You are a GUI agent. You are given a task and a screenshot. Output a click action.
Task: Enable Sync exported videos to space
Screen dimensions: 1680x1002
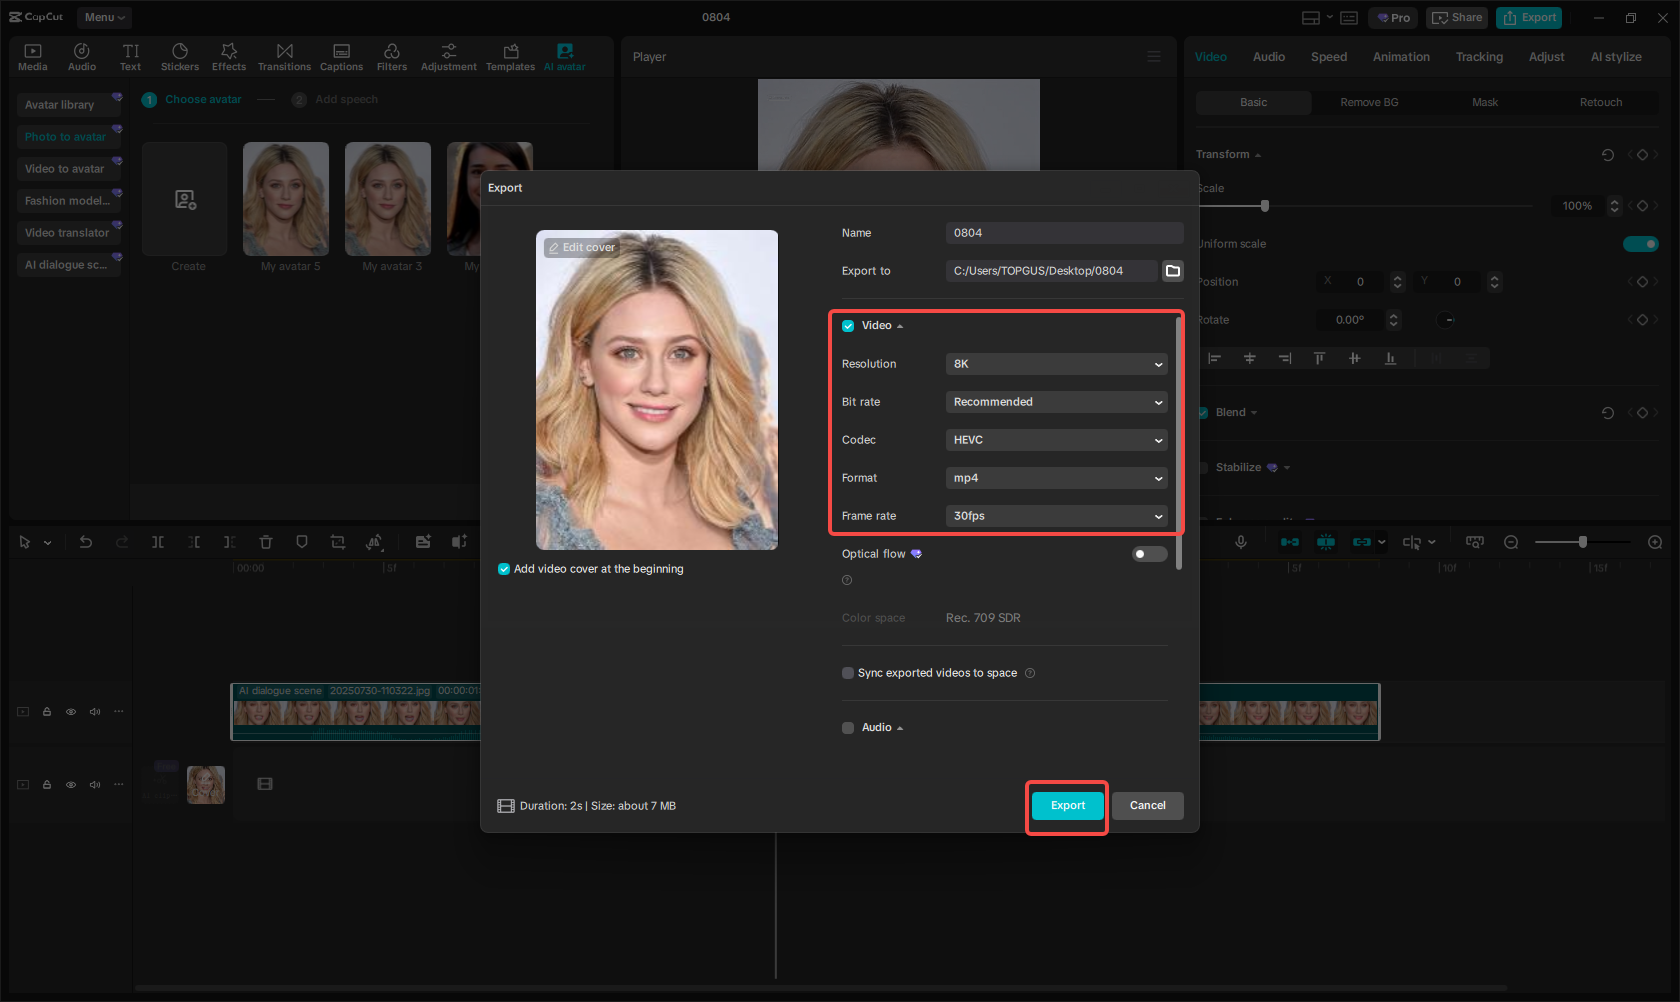[x=847, y=672]
